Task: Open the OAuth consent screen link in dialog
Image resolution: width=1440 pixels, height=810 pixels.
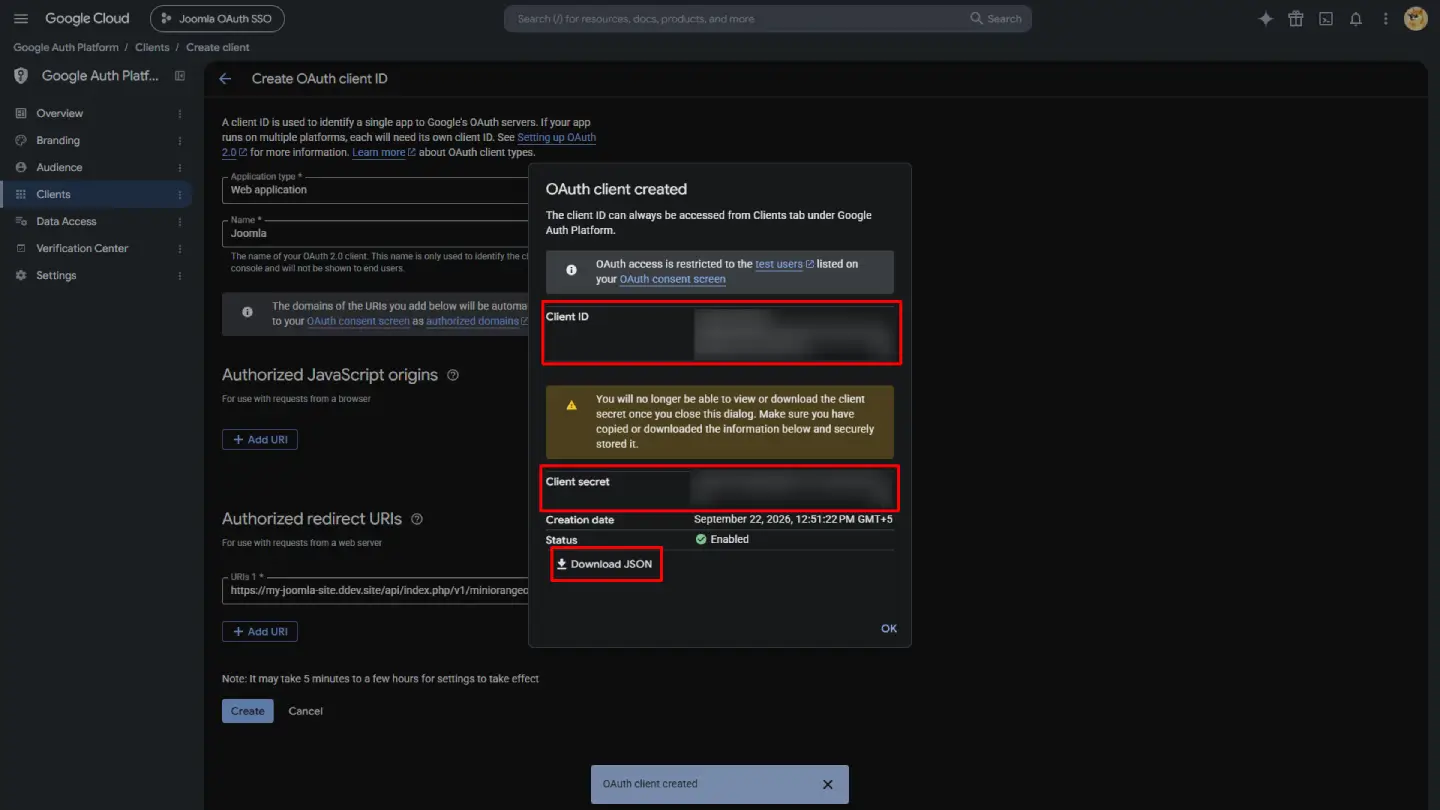Action: pyautogui.click(x=672, y=279)
